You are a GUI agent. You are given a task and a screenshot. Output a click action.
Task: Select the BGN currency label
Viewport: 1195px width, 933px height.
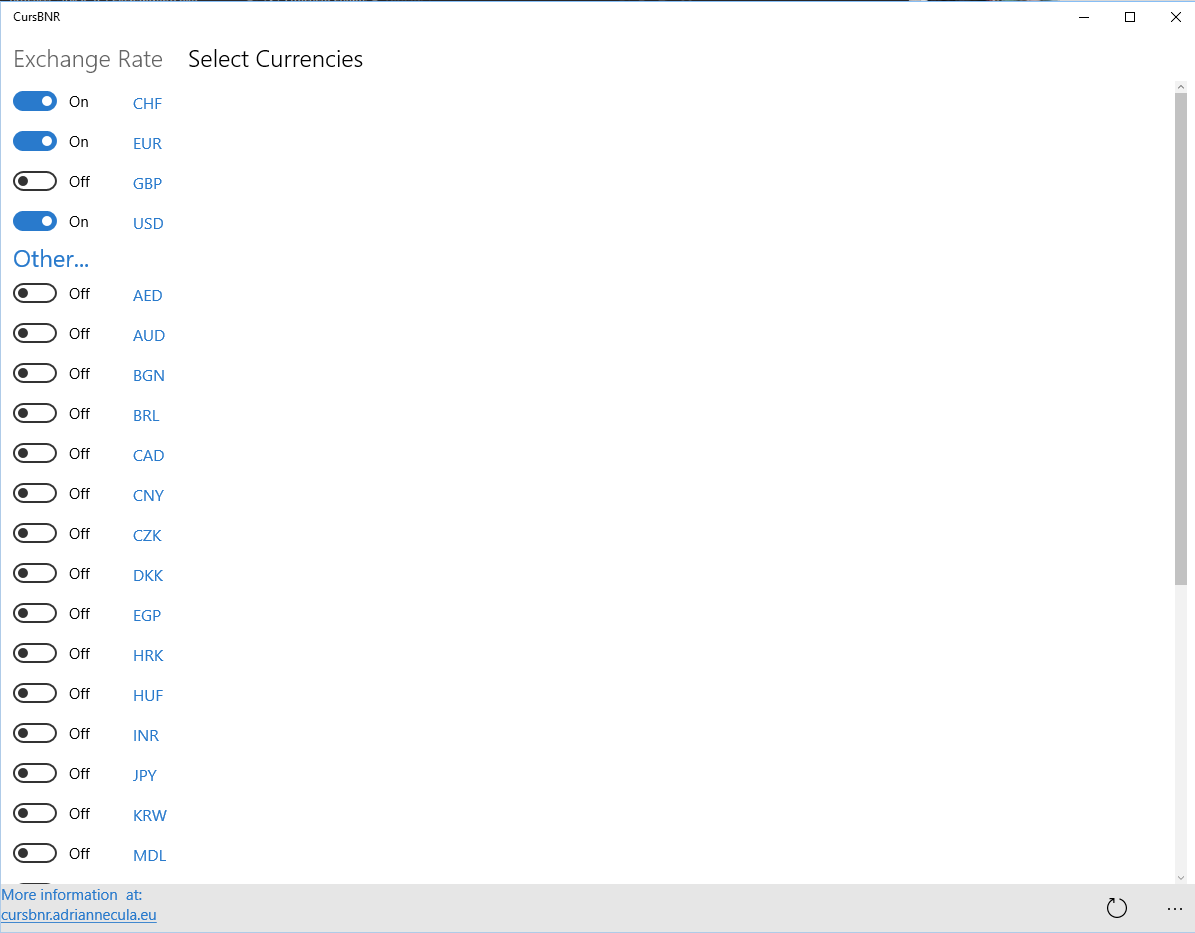coord(148,375)
